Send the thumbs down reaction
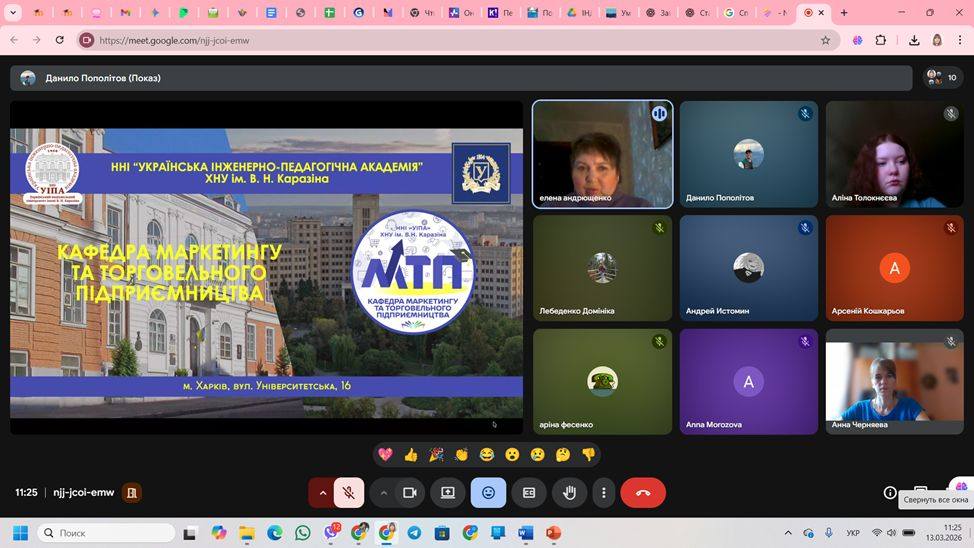The height and width of the screenshot is (548, 974). (588, 455)
